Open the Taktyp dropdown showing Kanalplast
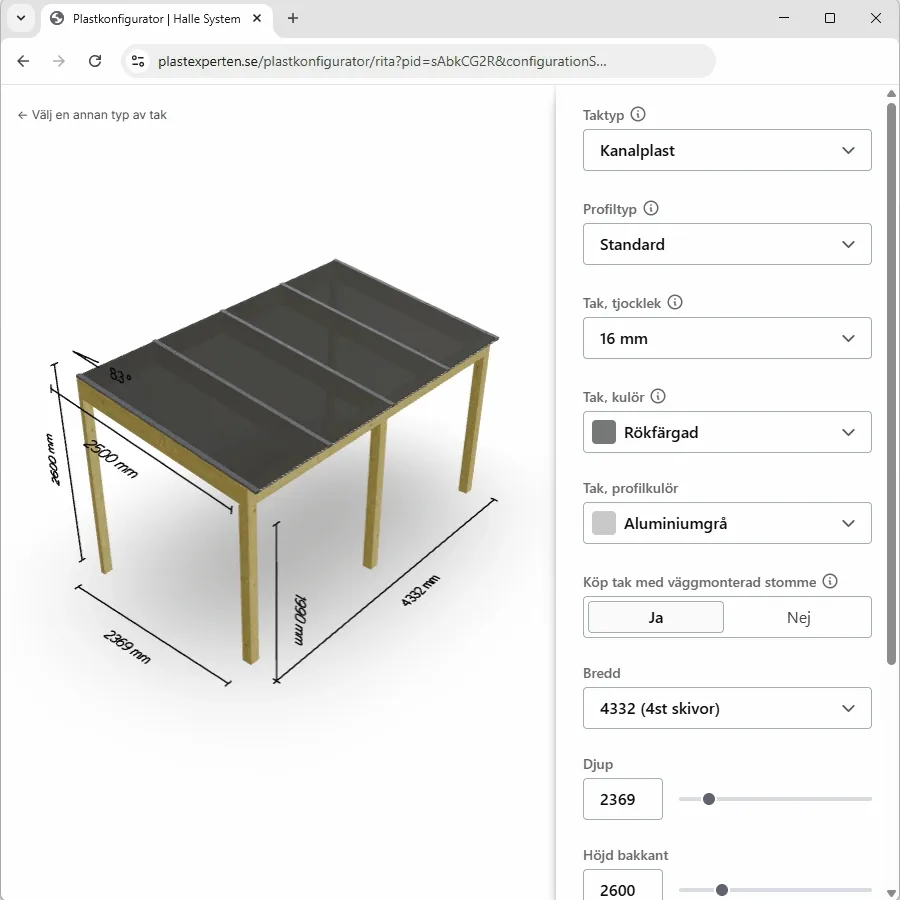The image size is (900, 900). click(727, 150)
